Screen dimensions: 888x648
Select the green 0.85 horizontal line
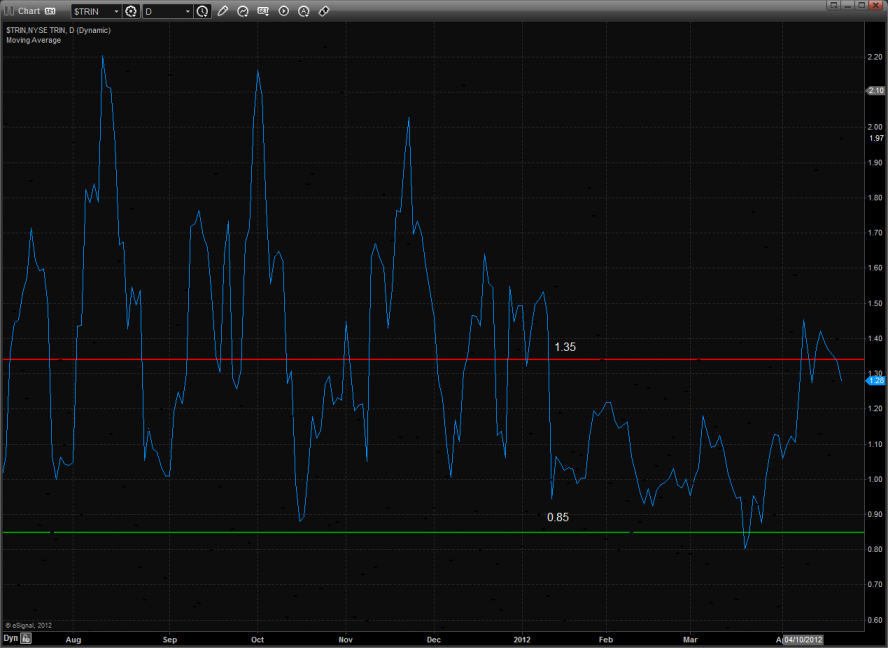(x=300, y=532)
